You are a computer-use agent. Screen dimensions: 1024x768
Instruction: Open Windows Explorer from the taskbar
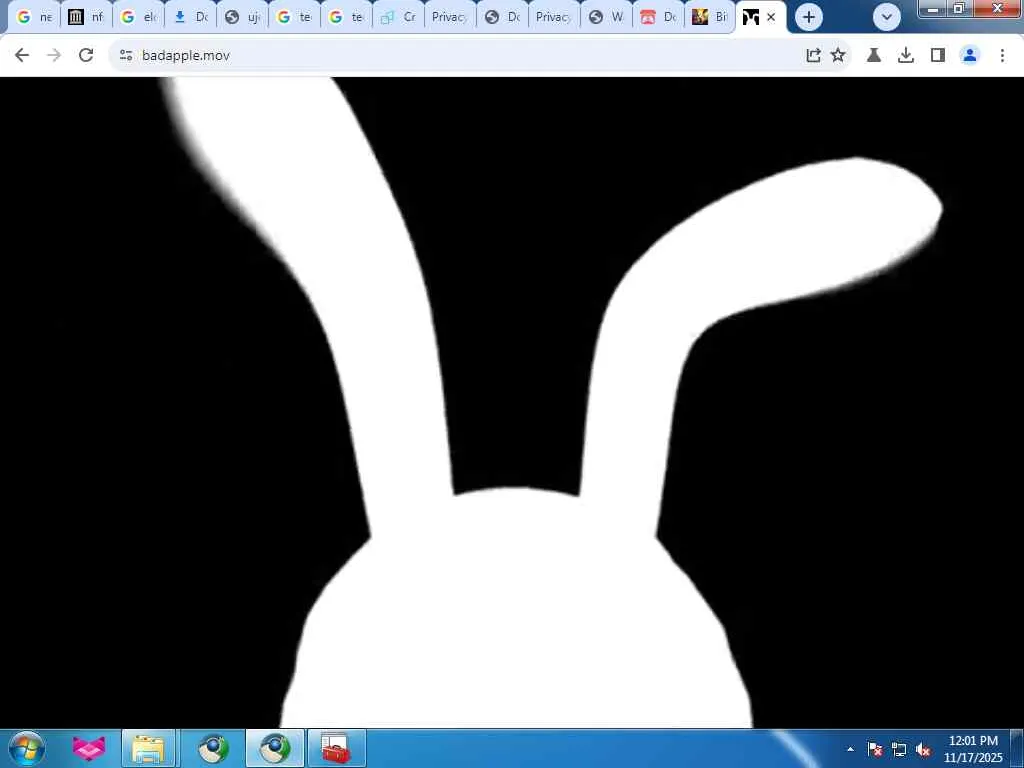click(x=148, y=749)
